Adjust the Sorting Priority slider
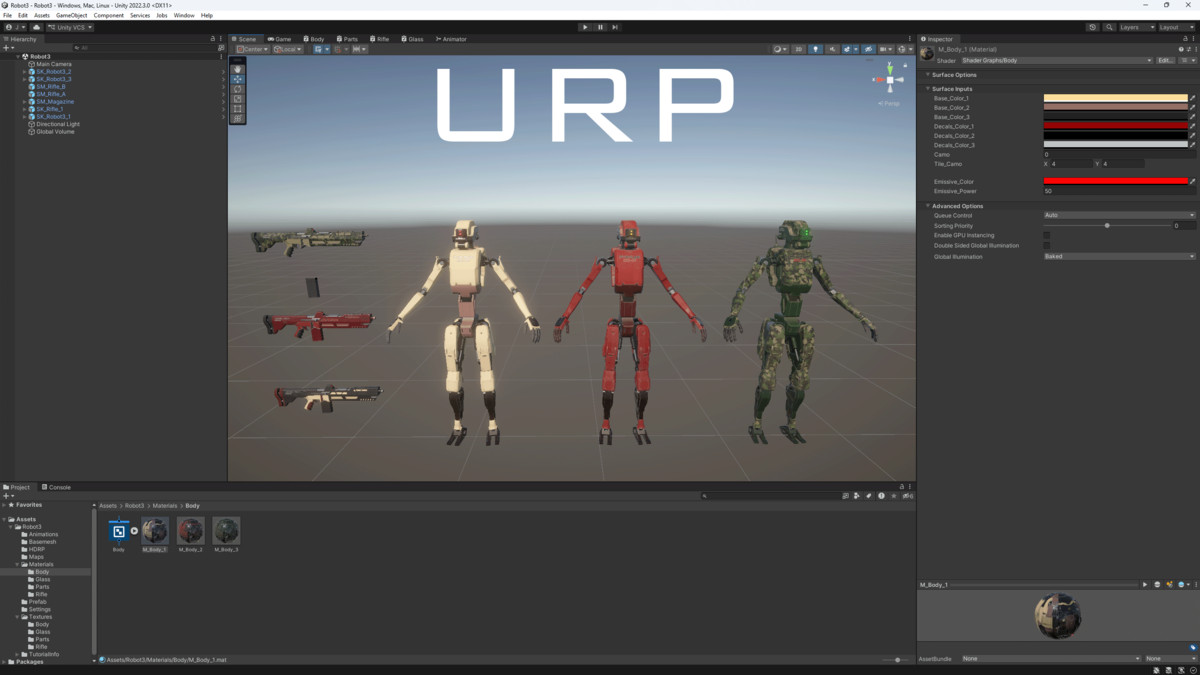The width and height of the screenshot is (1200, 675). tap(1107, 226)
